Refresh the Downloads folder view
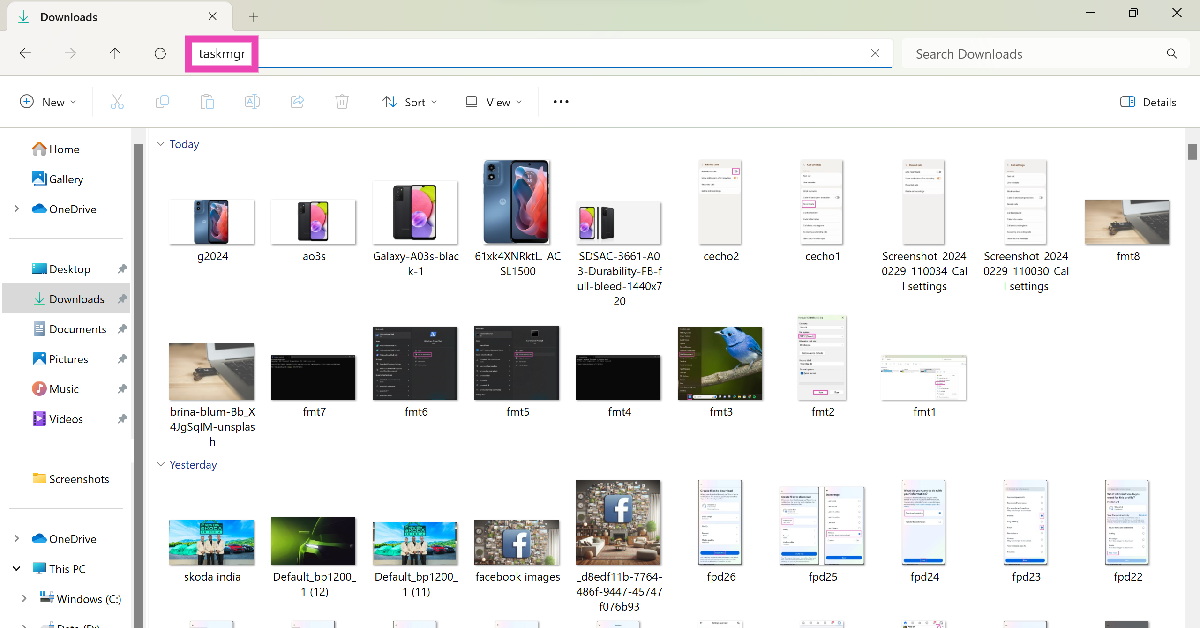This screenshot has width=1200, height=628. (160, 54)
